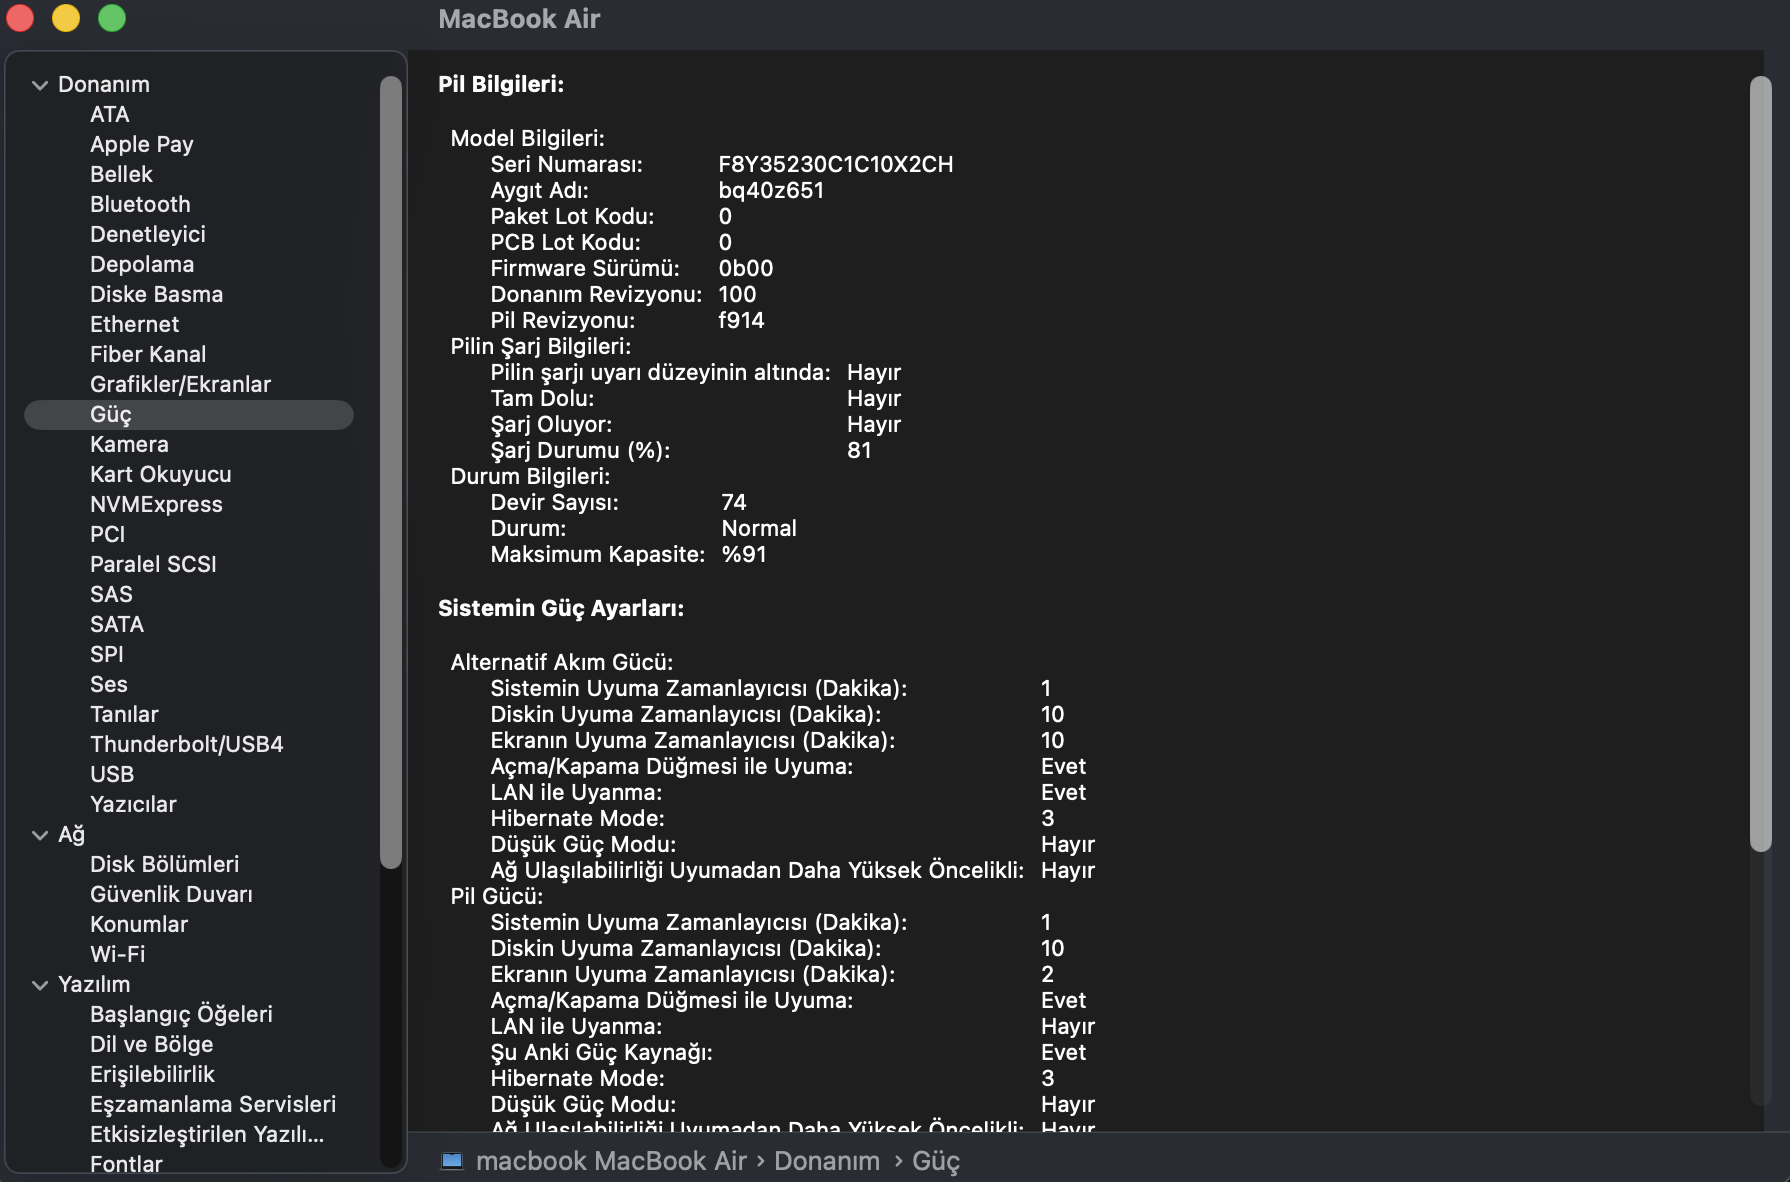Viewport: 1790px width, 1182px height.
Task: Open Grafikler/Ekranlar information
Action: point(180,385)
